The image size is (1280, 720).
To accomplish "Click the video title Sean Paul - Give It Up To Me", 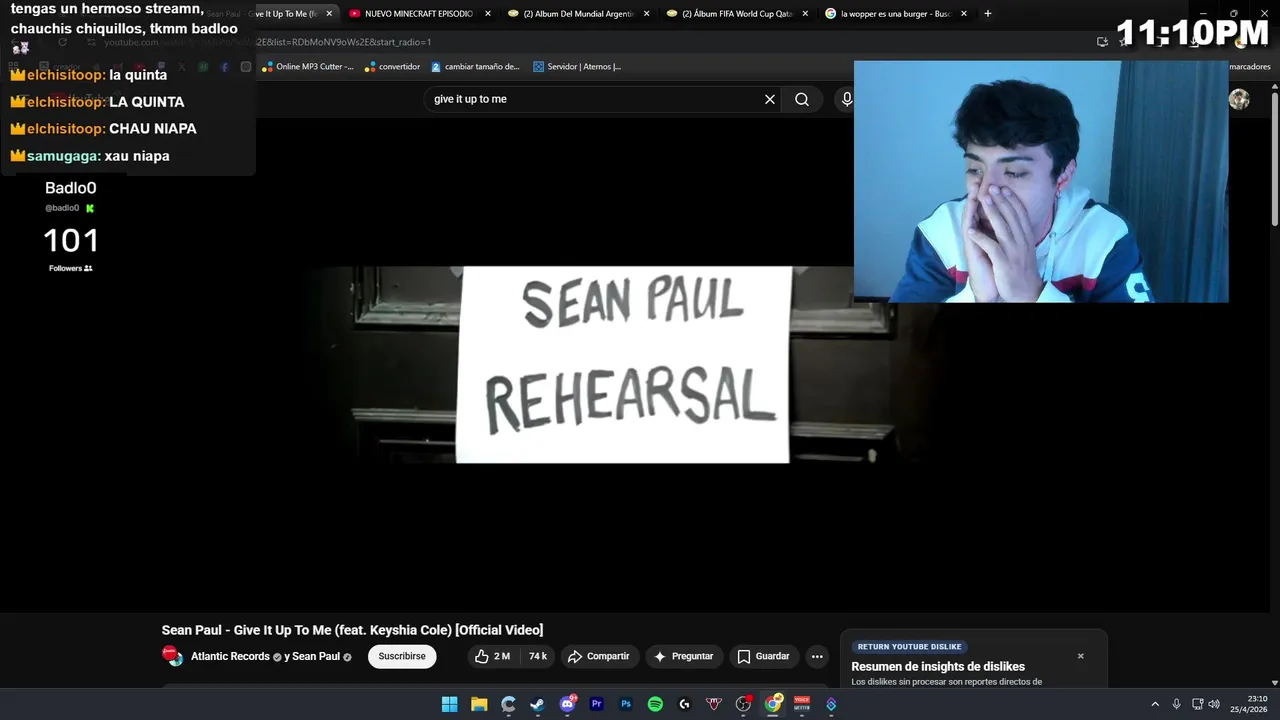I will [352, 630].
